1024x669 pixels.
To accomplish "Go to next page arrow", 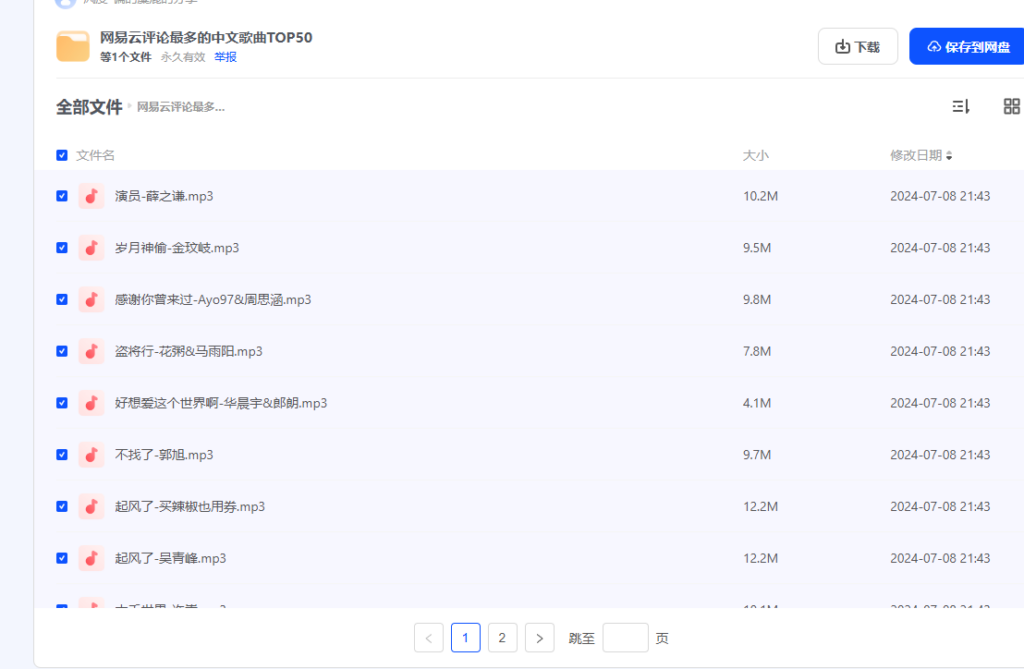I will point(539,638).
